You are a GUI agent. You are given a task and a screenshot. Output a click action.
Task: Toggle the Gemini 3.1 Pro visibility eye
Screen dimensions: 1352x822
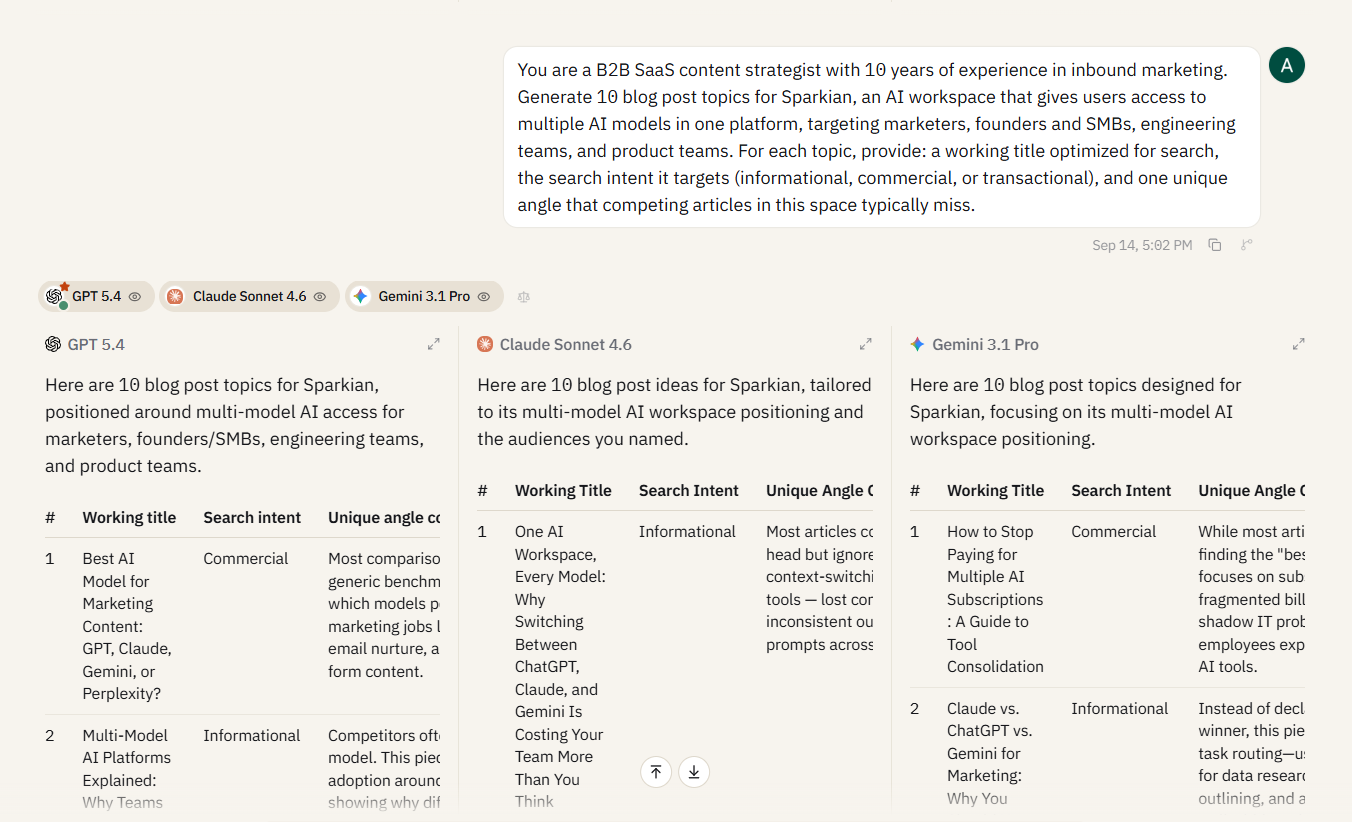484,297
